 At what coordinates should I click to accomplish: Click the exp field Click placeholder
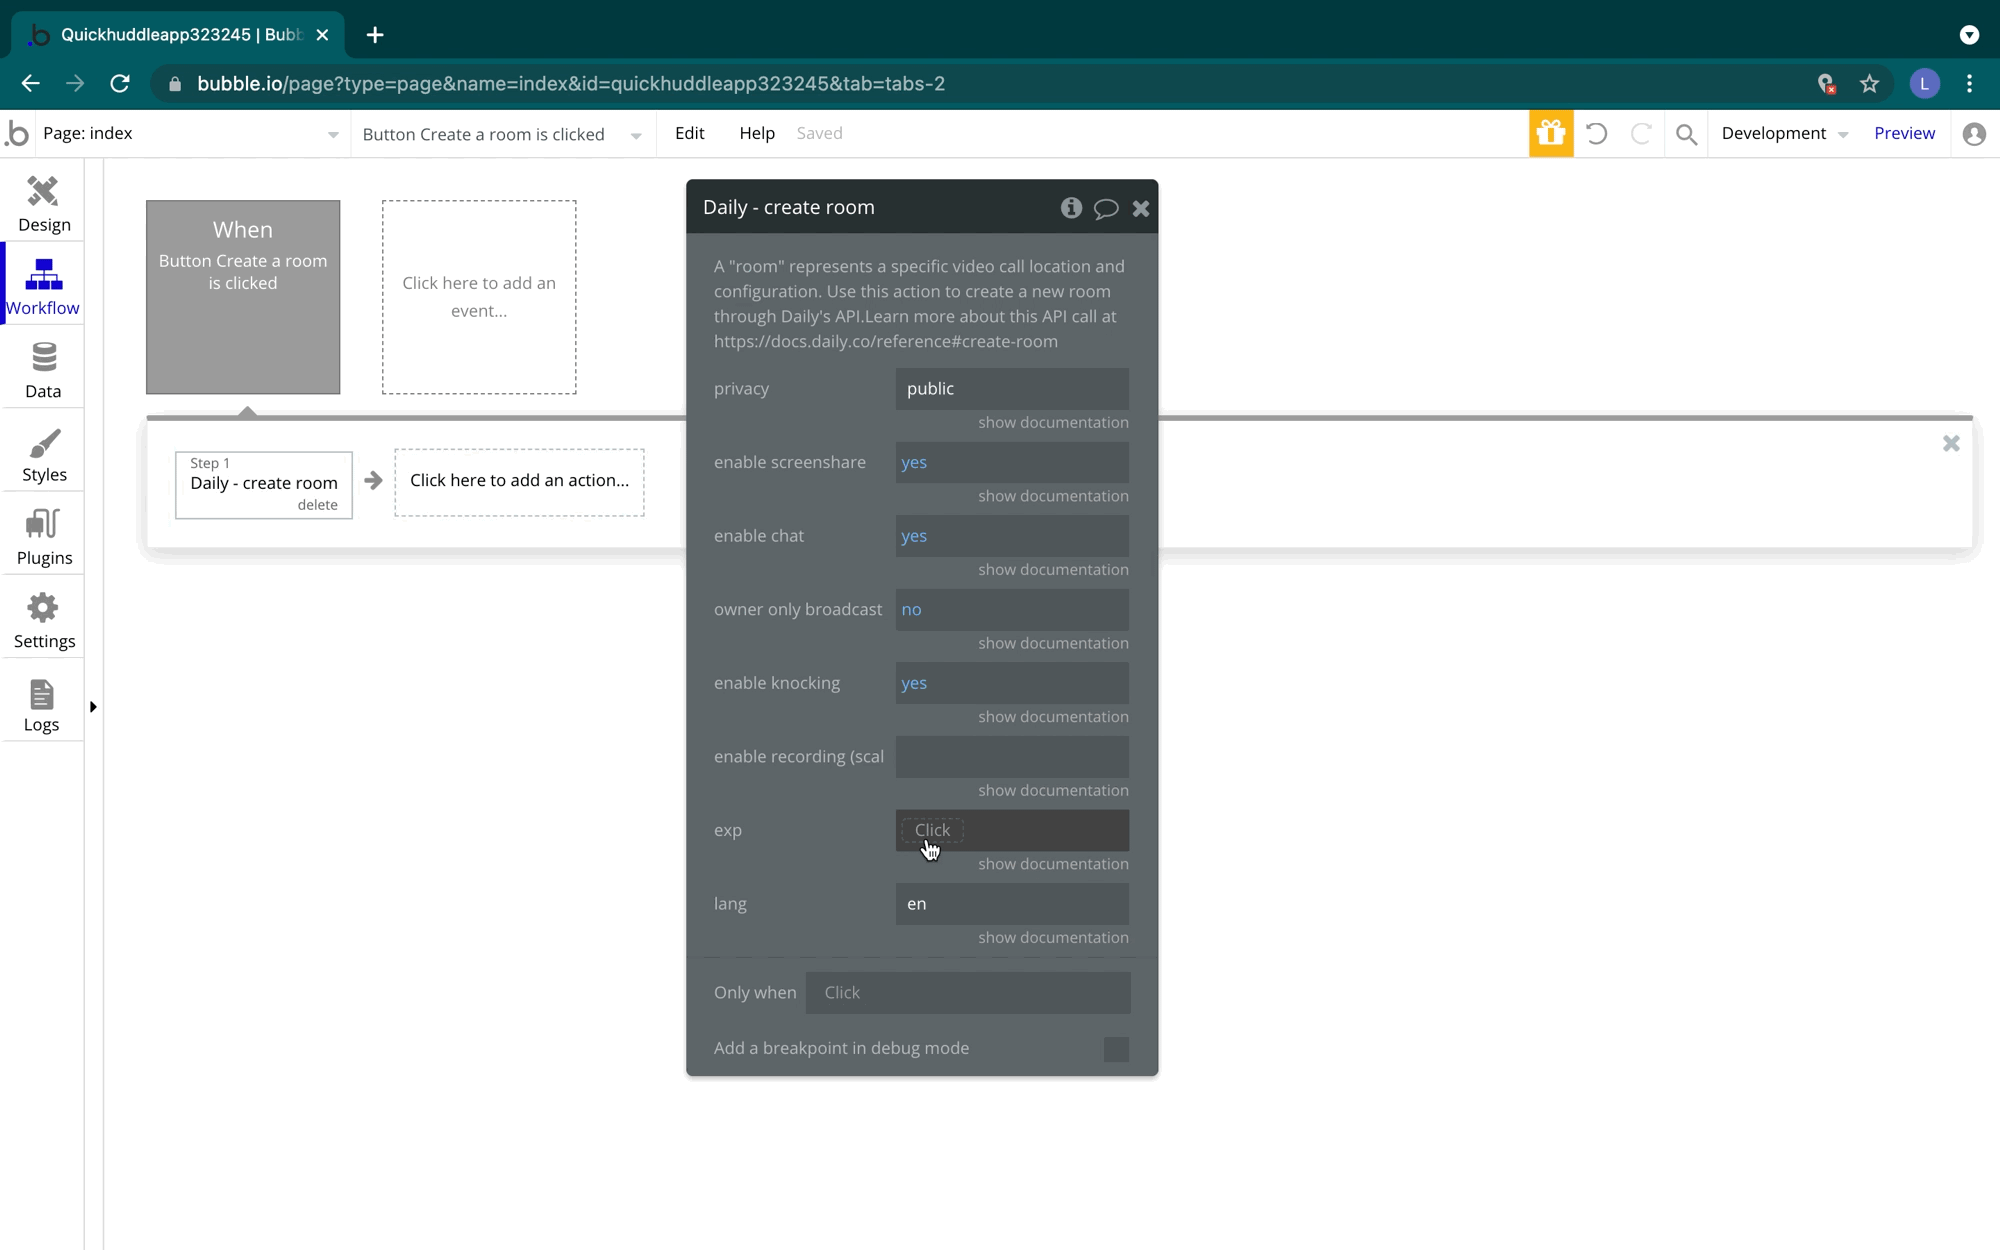pos(932,830)
